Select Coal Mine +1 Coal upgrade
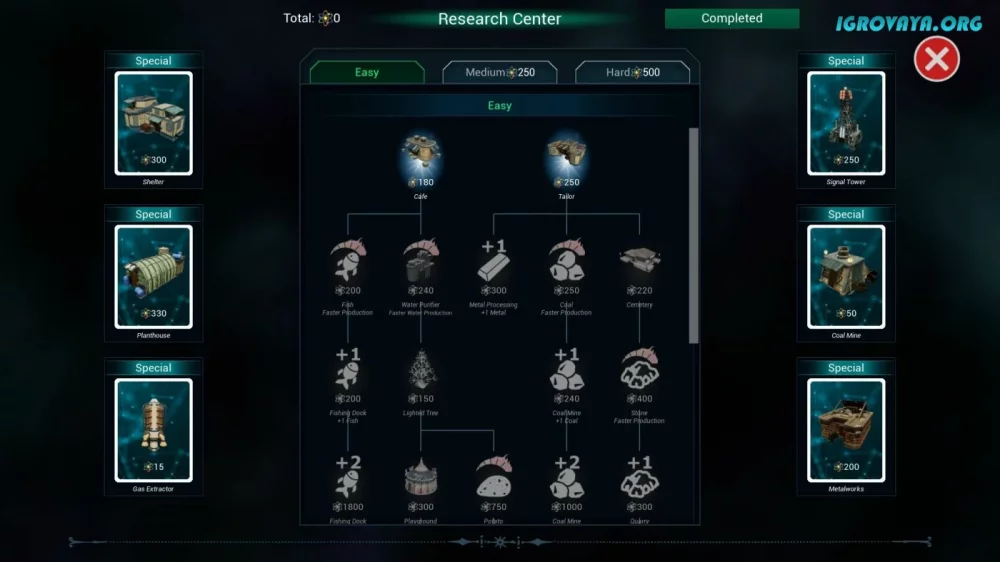Viewport: 1000px width, 562px height. tap(566, 369)
